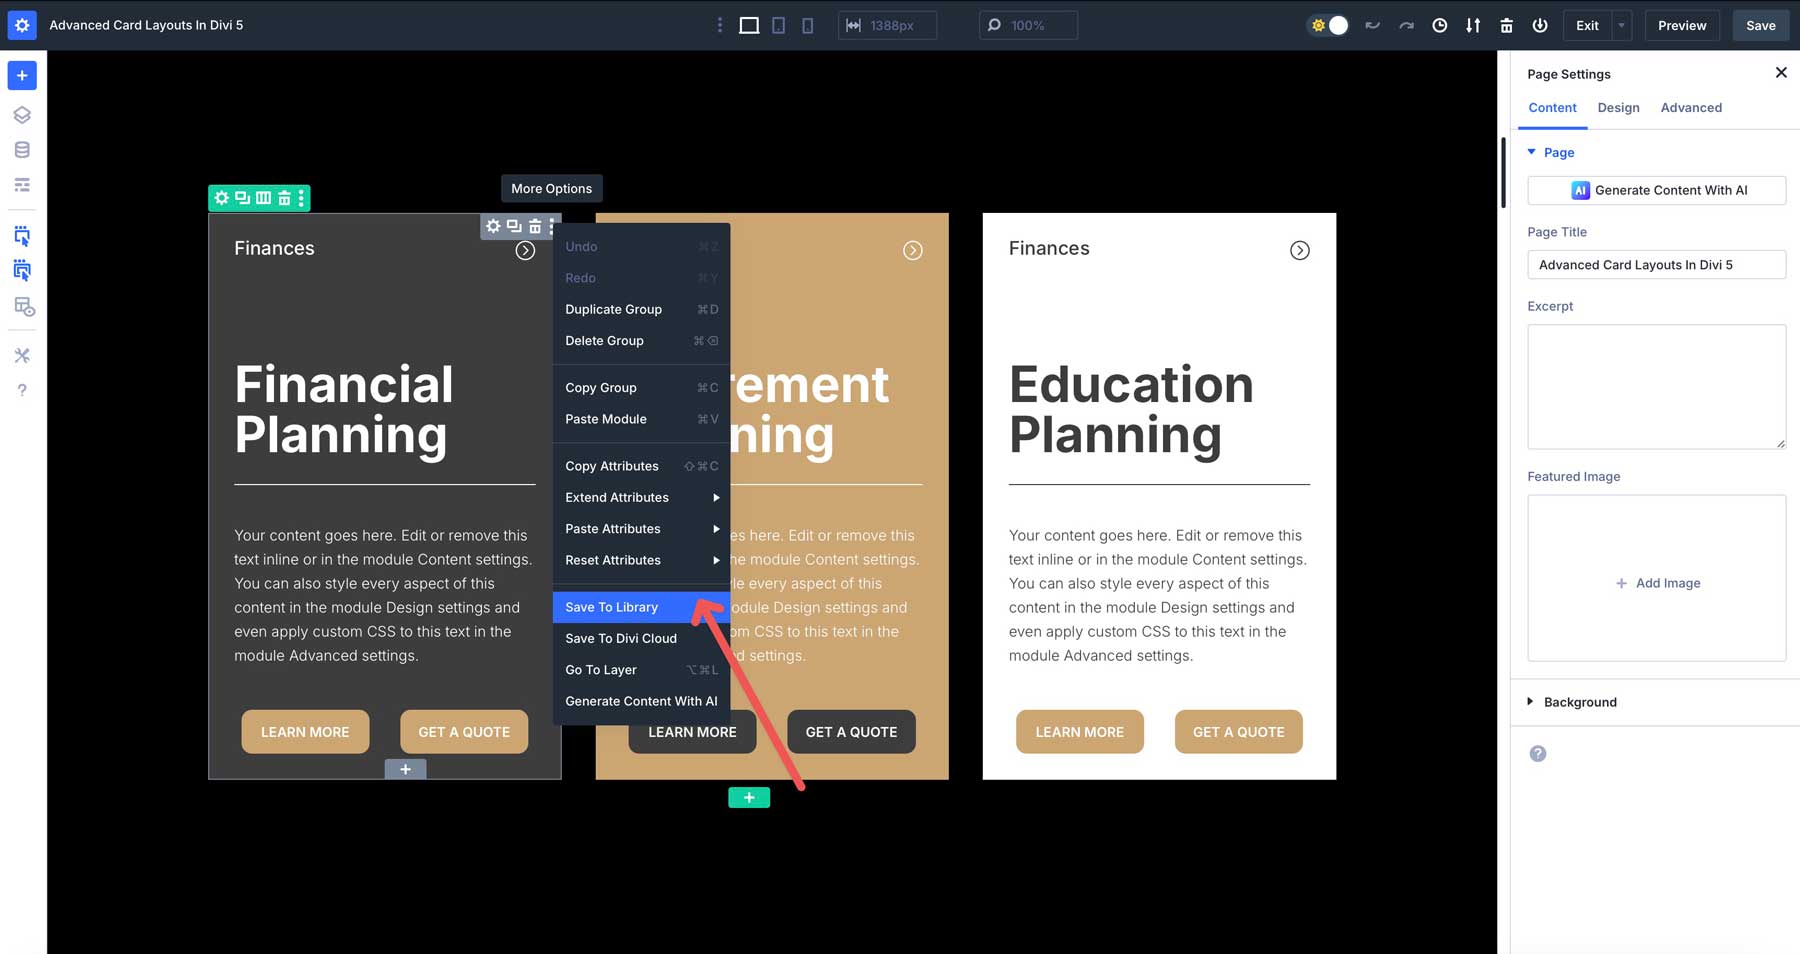Switch to click interaction mode in sidebar
The width and height of the screenshot is (1800, 954).
point(22,235)
